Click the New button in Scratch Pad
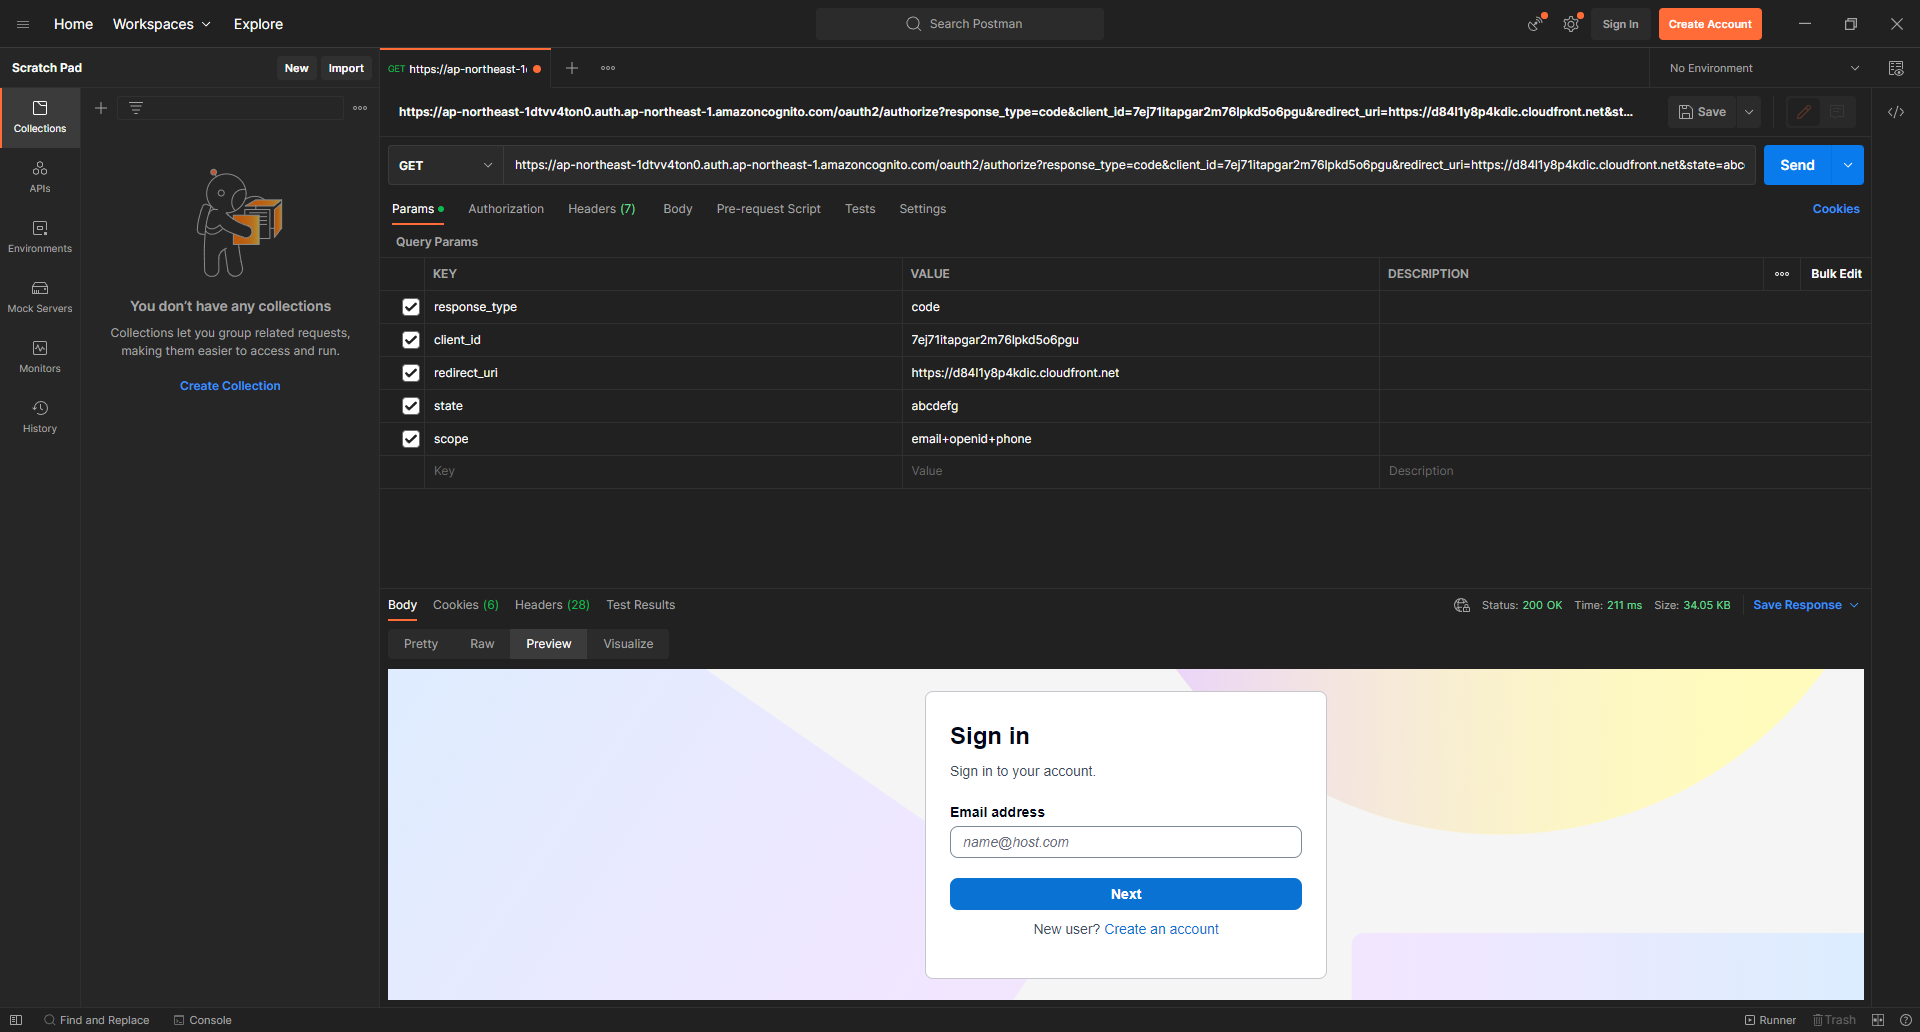Viewport: 1920px width, 1032px height. pos(296,68)
